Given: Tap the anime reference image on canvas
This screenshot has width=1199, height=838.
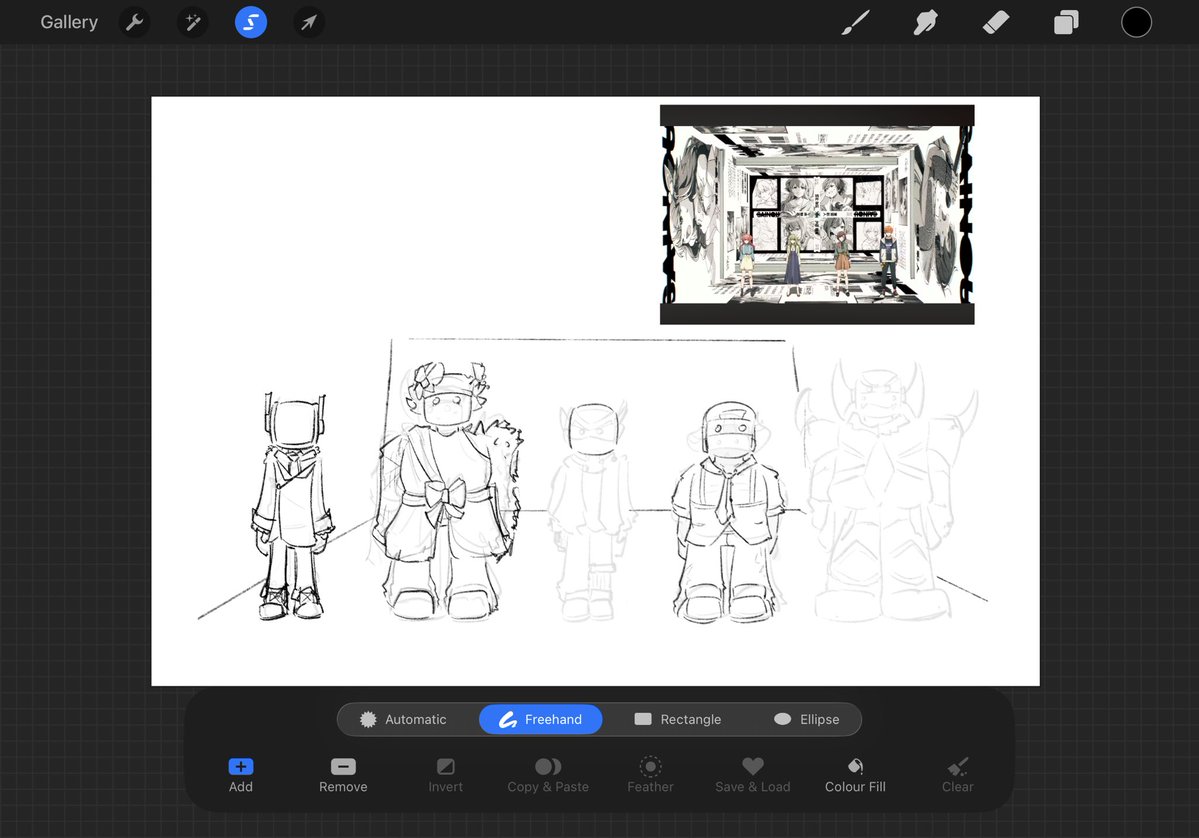Looking at the screenshot, I should click(x=817, y=215).
